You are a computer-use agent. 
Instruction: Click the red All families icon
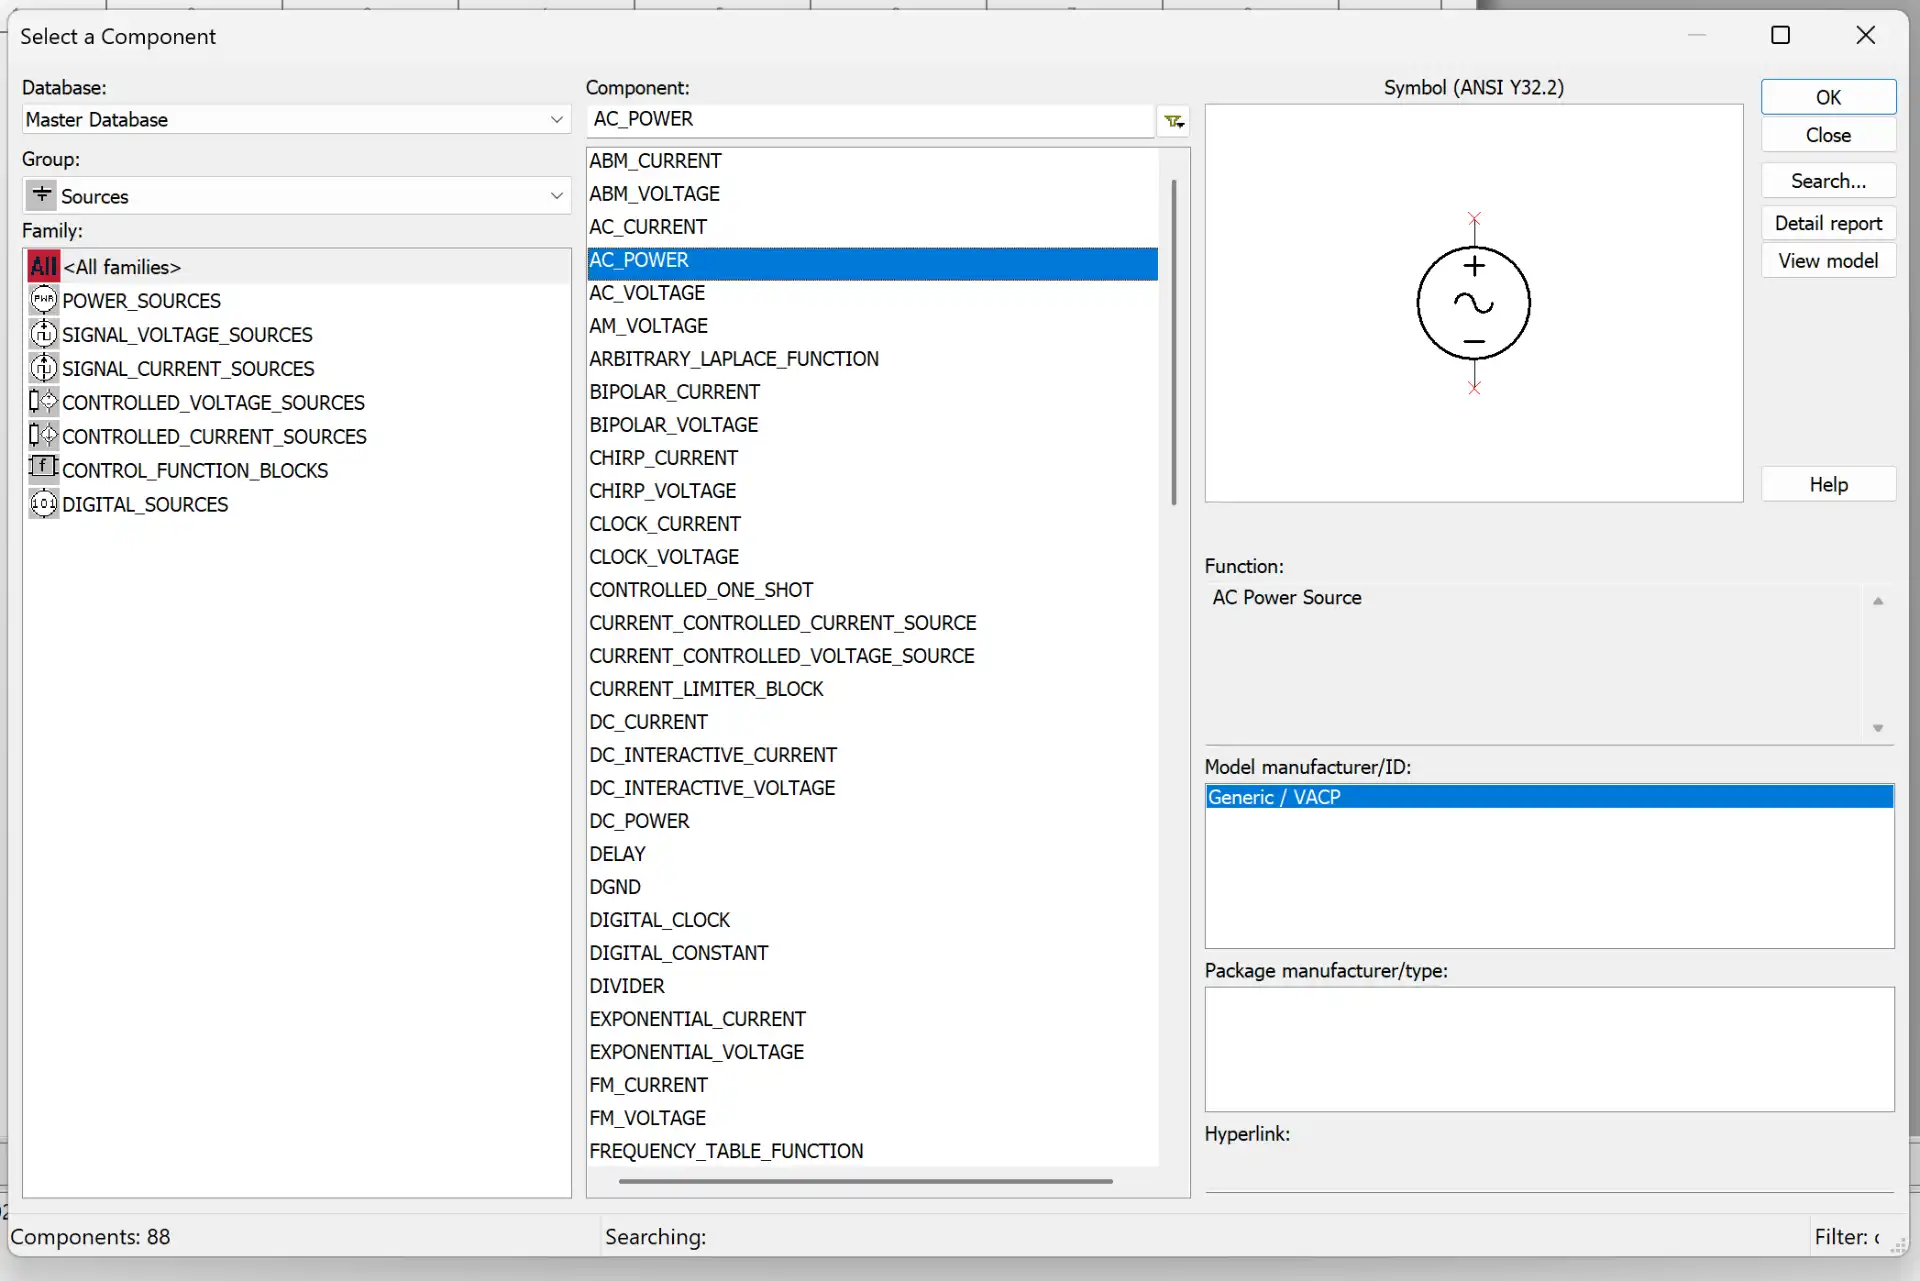(x=43, y=267)
